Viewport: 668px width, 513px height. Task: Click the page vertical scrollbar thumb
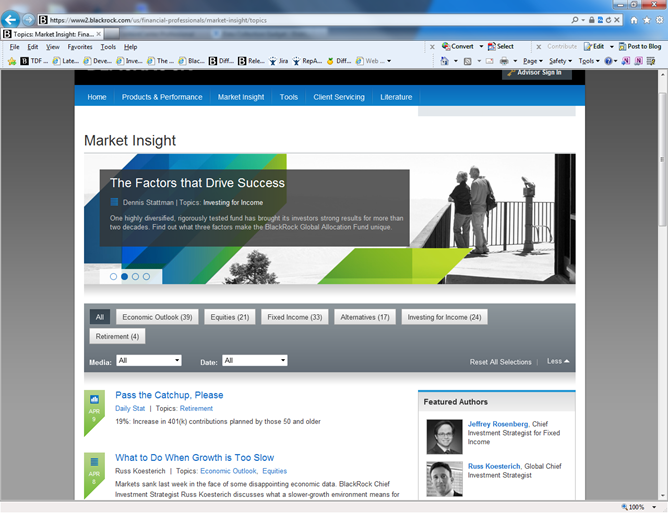pyautogui.click(x=662, y=160)
